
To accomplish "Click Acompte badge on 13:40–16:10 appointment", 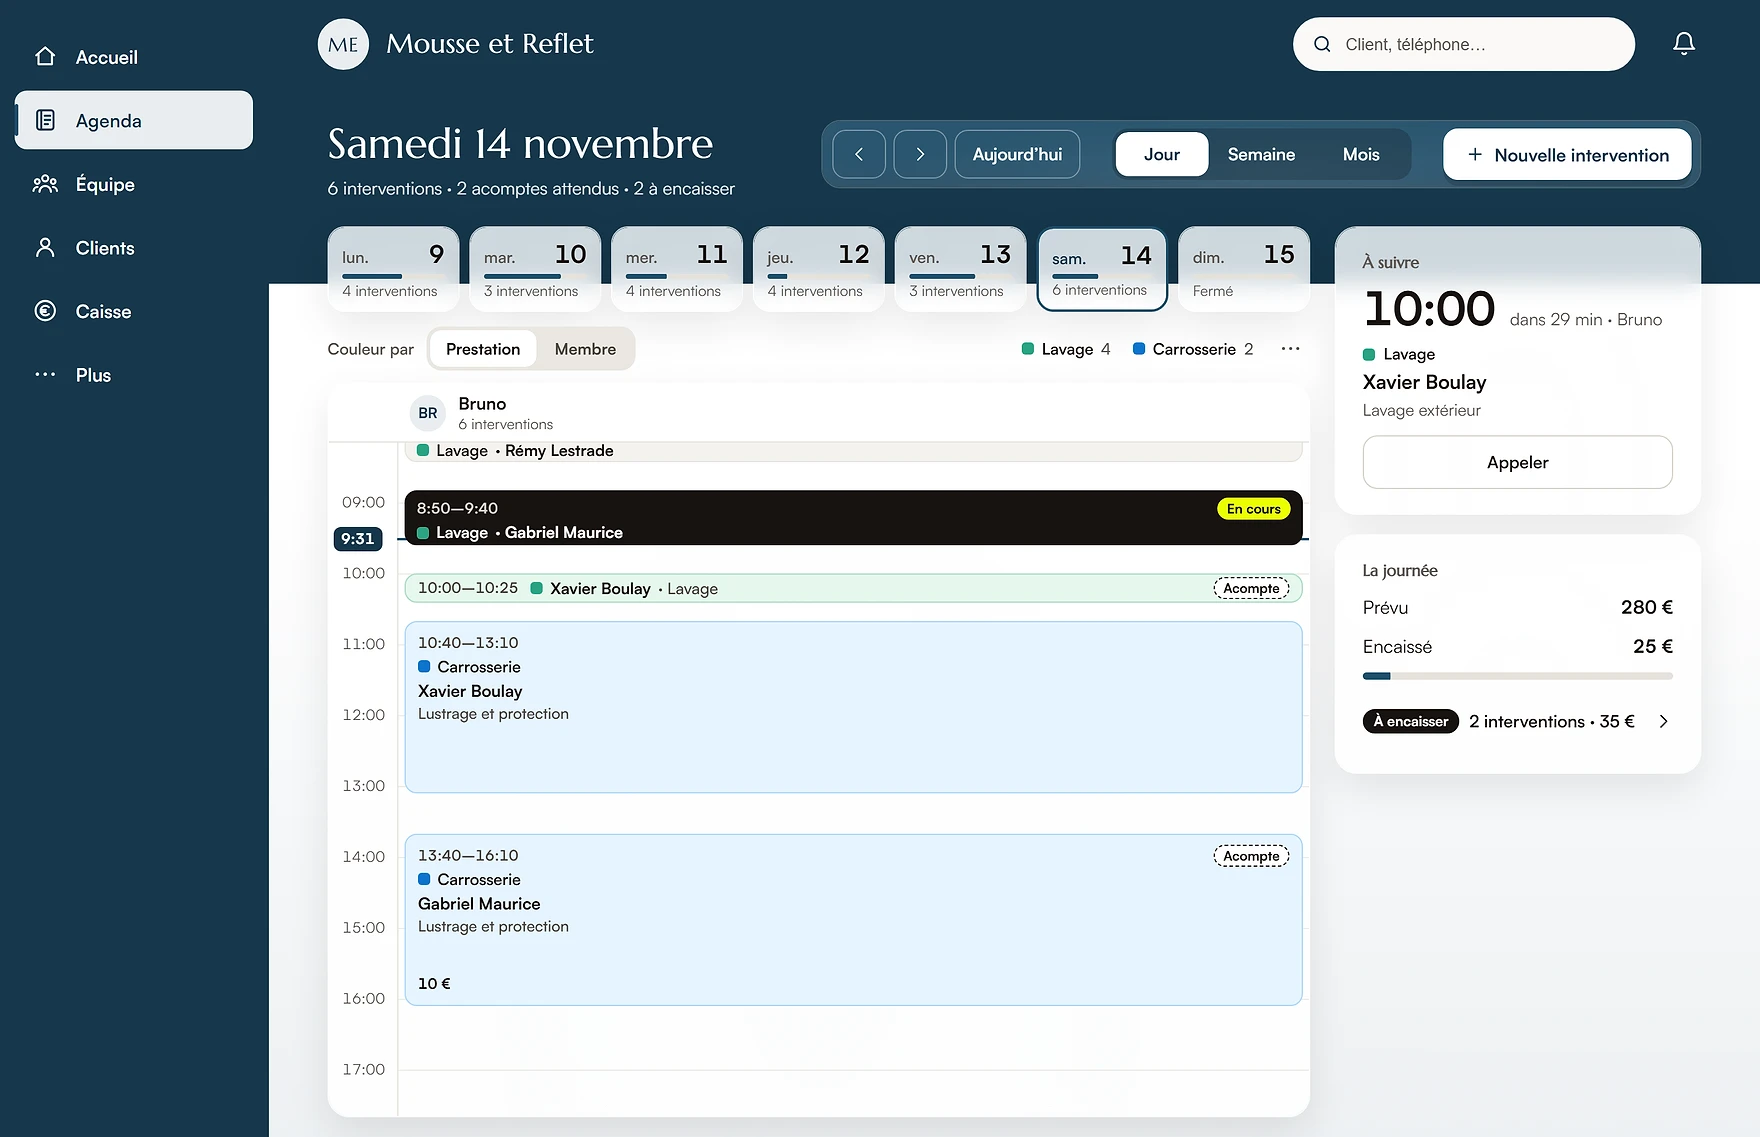I will pyautogui.click(x=1251, y=856).
